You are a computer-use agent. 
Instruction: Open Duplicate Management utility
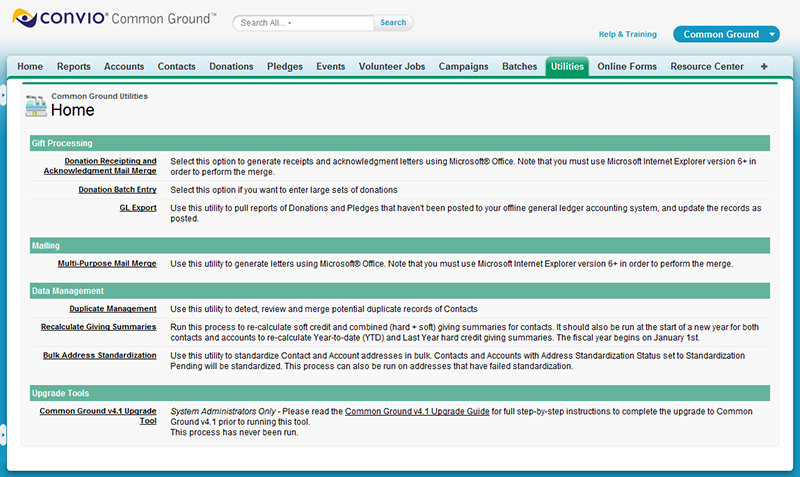pos(112,308)
